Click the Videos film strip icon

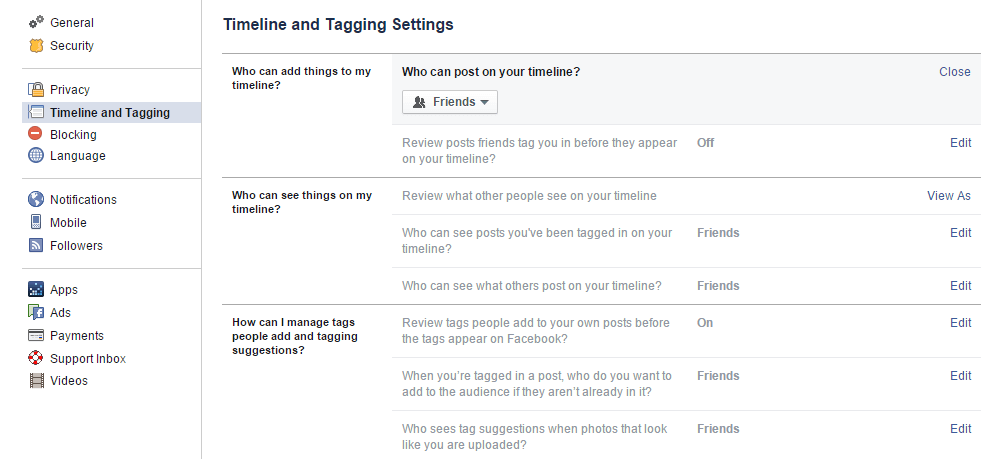click(x=36, y=381)
